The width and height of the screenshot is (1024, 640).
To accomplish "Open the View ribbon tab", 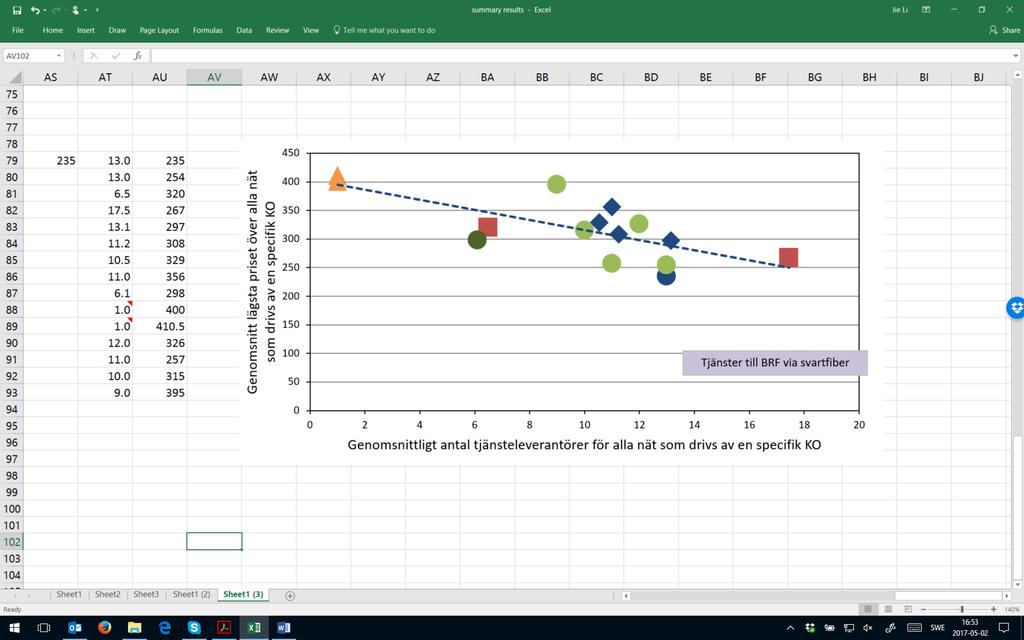I will [311, 30].
